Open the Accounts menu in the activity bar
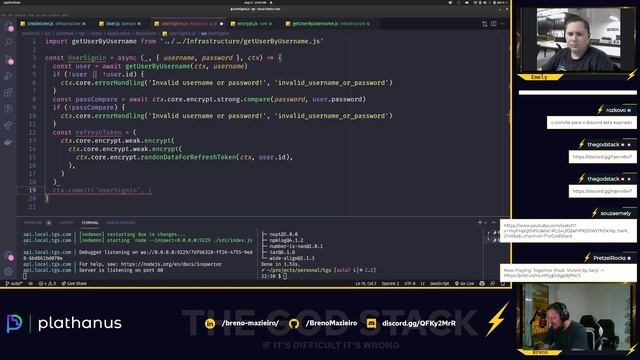The image size is (640, 360). coord(9,256)
